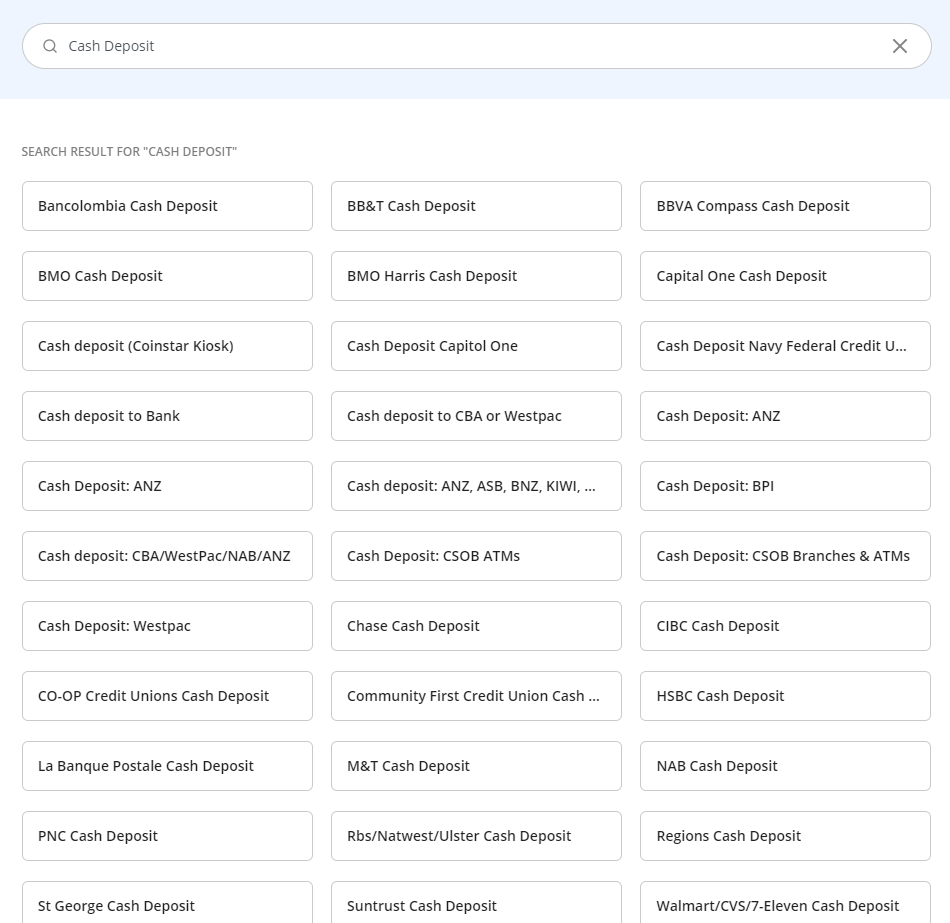The image size is (950, 923).
Task: Choose NAB Cash Deposit
Action: [785, 766]
